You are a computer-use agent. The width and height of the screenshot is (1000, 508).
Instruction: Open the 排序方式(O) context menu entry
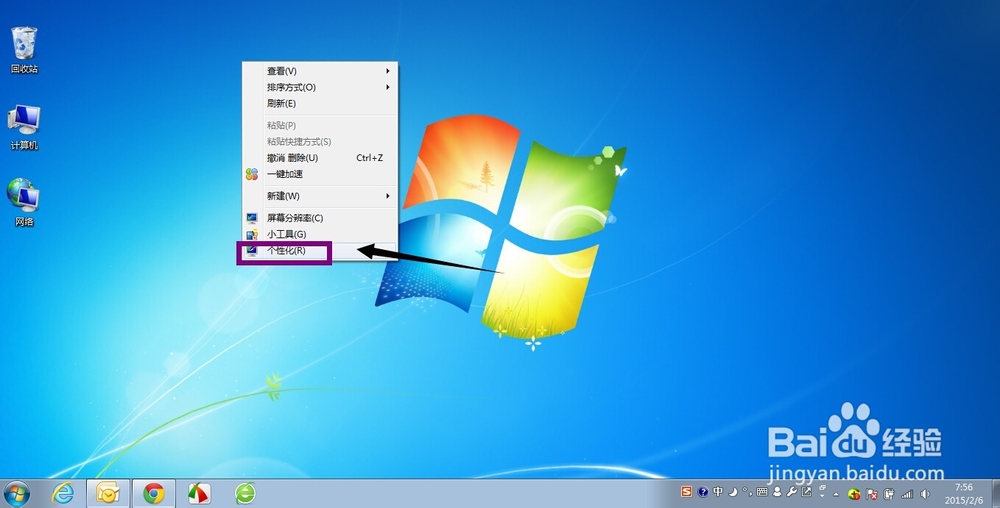320,87
